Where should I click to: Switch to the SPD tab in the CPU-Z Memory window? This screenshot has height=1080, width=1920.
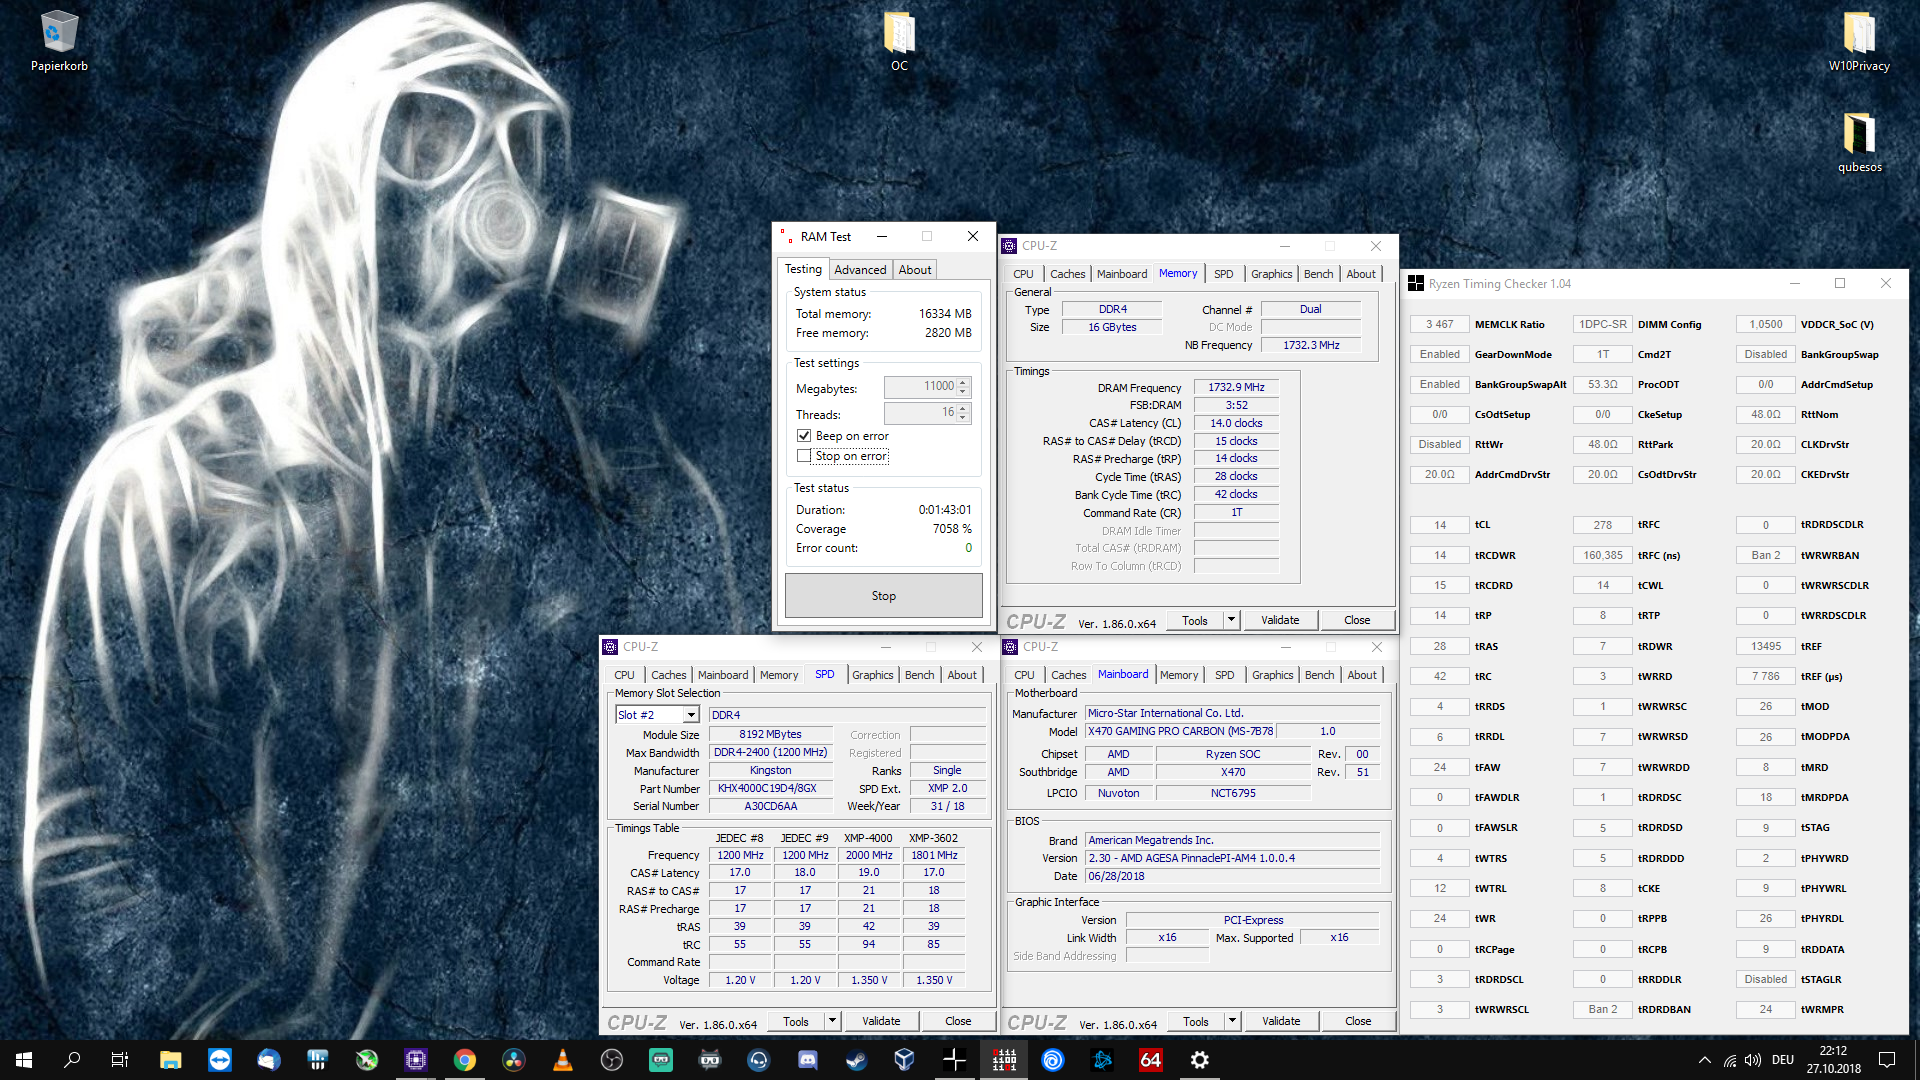[x=1223, y=274]
